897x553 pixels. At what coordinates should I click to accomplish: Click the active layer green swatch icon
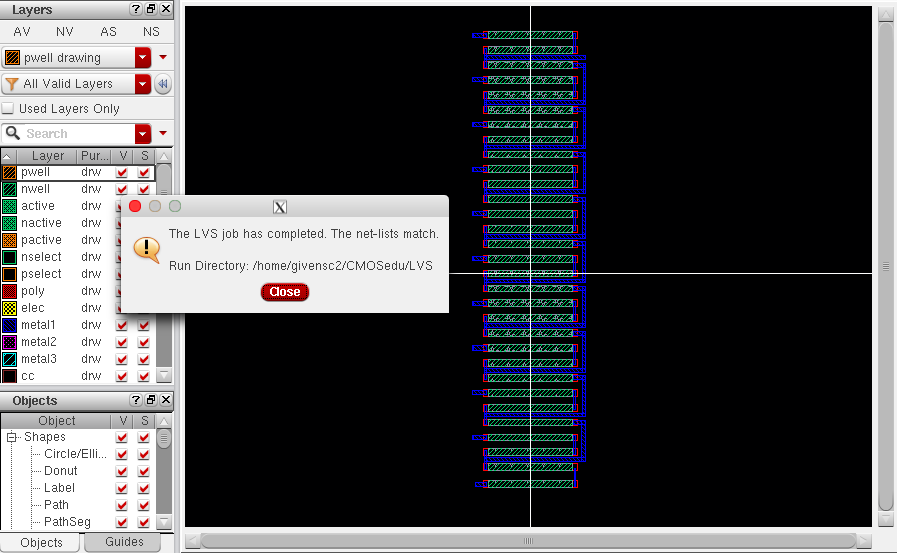click(10, 206)
